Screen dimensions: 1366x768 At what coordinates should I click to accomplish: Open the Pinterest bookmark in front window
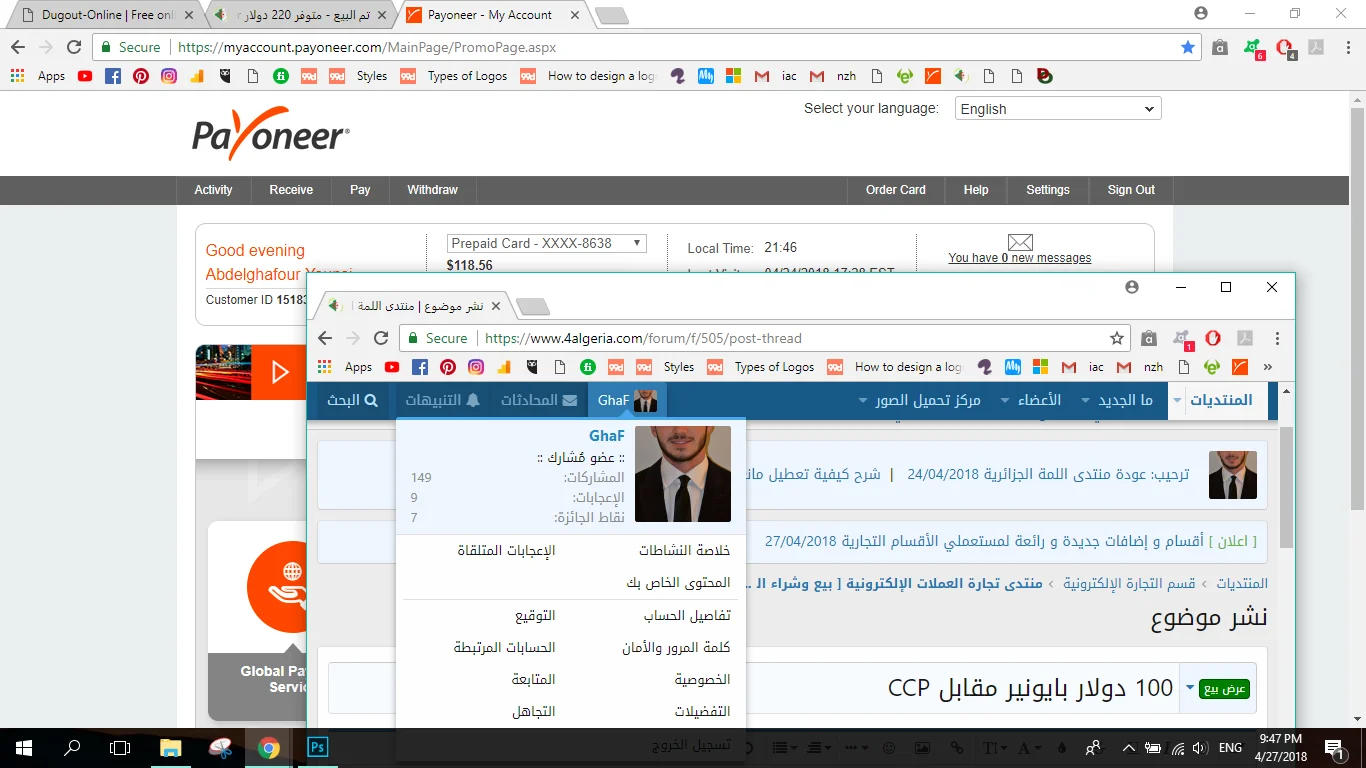point(448,367)
